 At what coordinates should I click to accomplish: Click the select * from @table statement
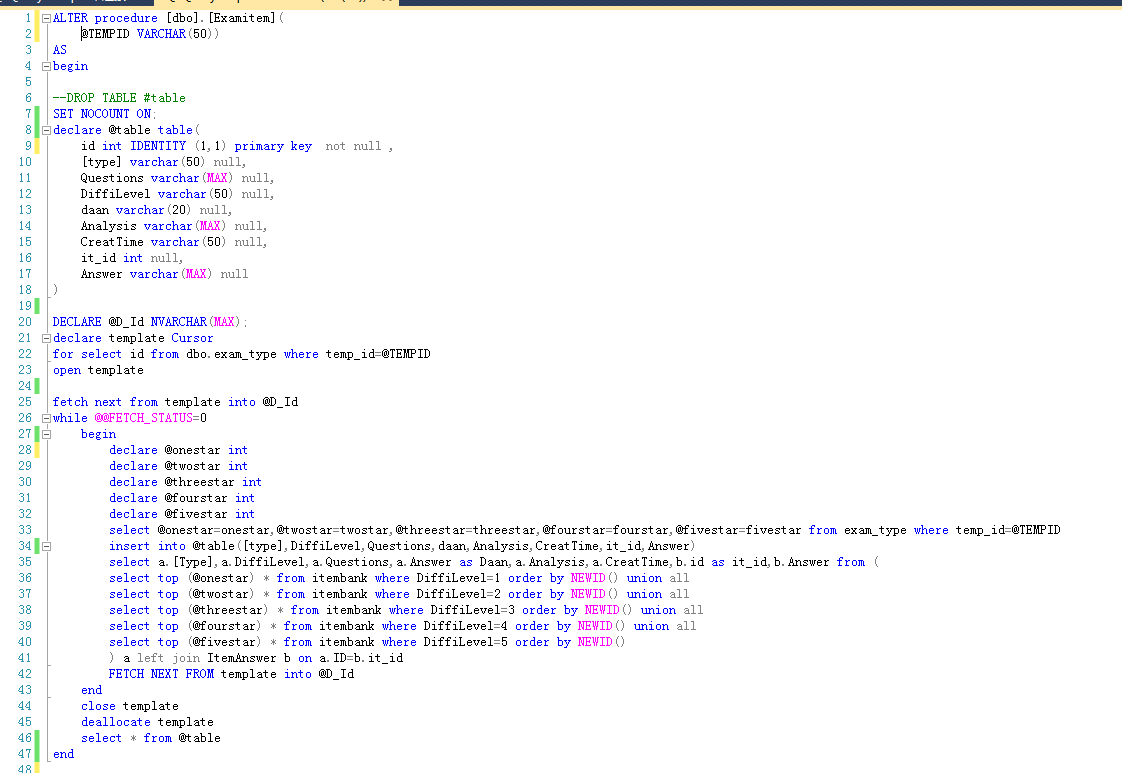point(151,738)
